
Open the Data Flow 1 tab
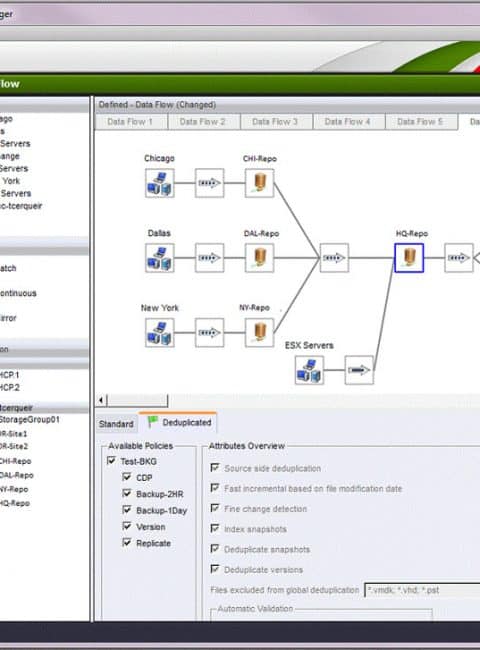click(x=131, y=122)
